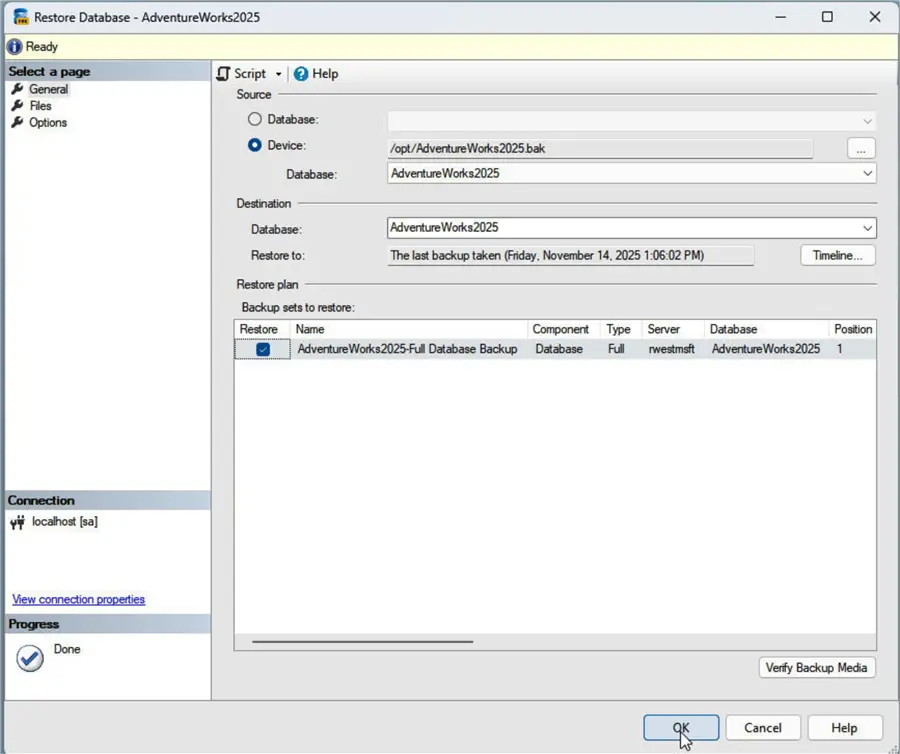Click localhost [sa] connection text

pos(65,522)
